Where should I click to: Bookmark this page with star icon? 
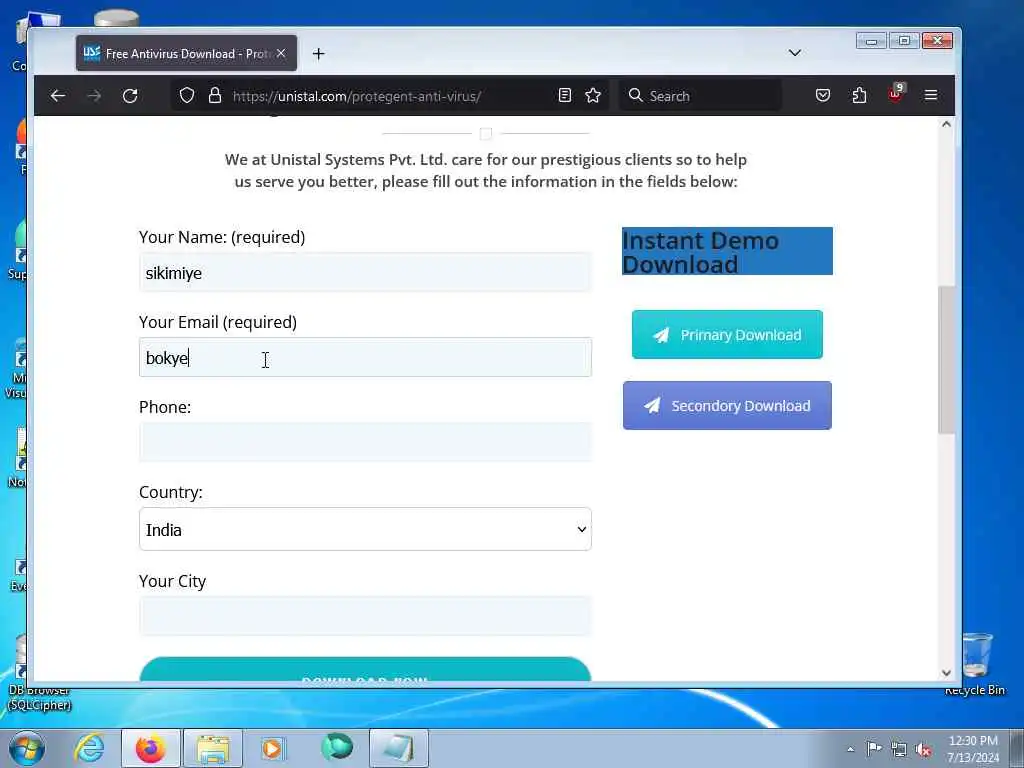coord(593,96)
